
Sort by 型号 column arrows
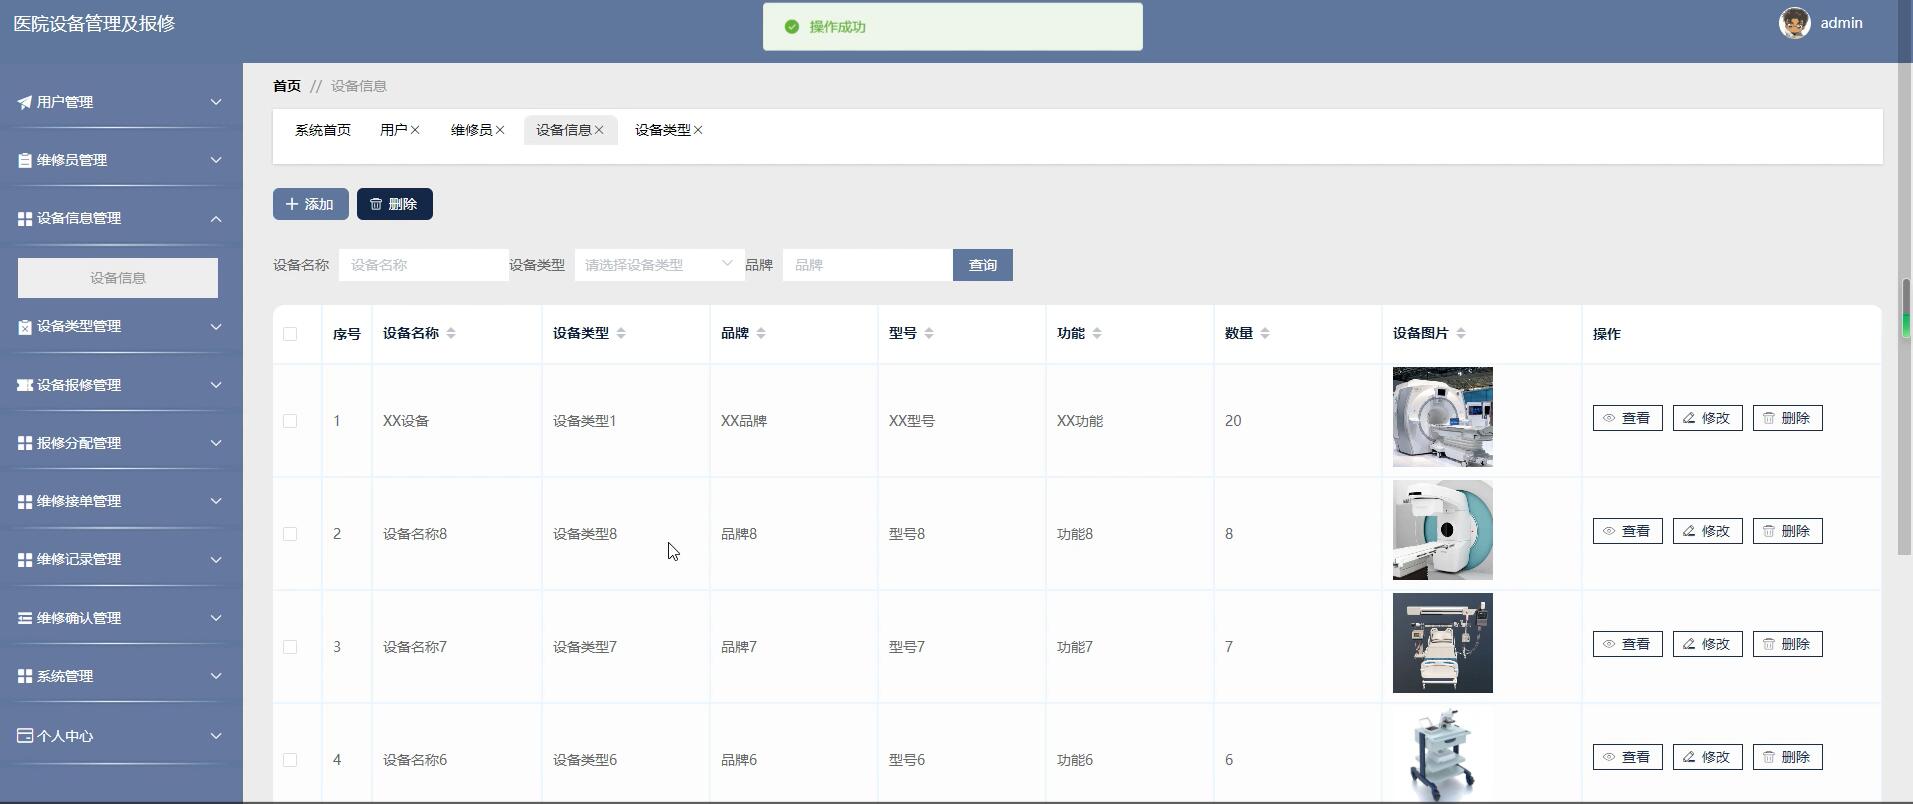pyautogui.click(x=929, y=333)
